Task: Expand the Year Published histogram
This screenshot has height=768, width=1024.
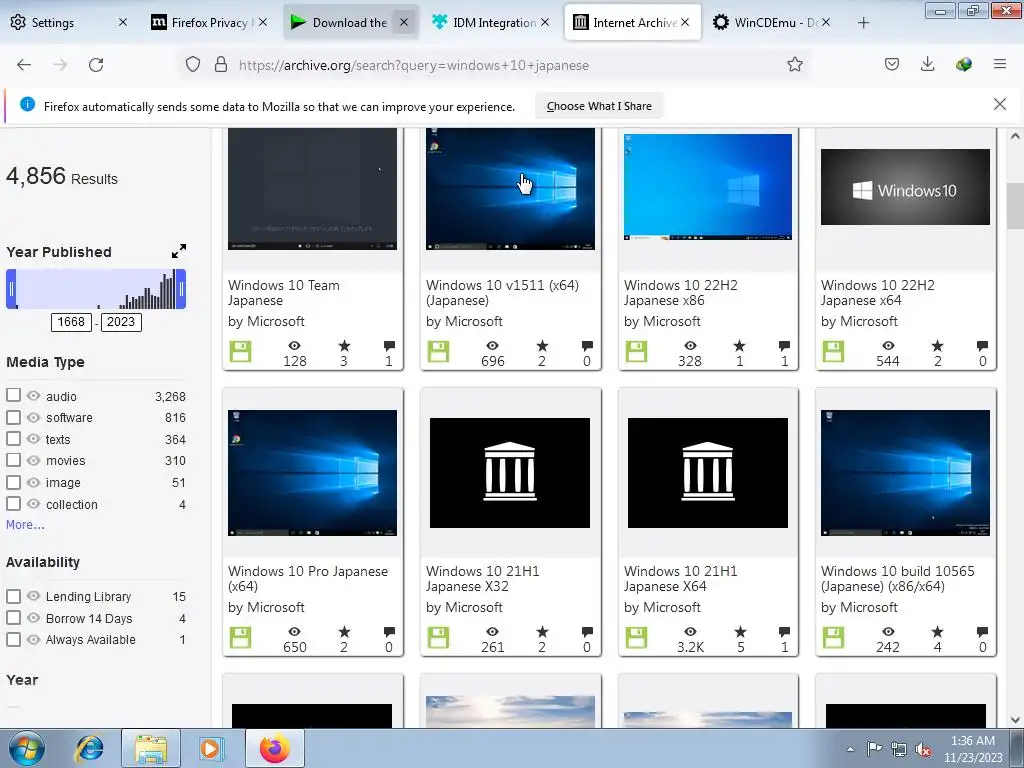Action: pyautogui.click(x=179, y=251)
